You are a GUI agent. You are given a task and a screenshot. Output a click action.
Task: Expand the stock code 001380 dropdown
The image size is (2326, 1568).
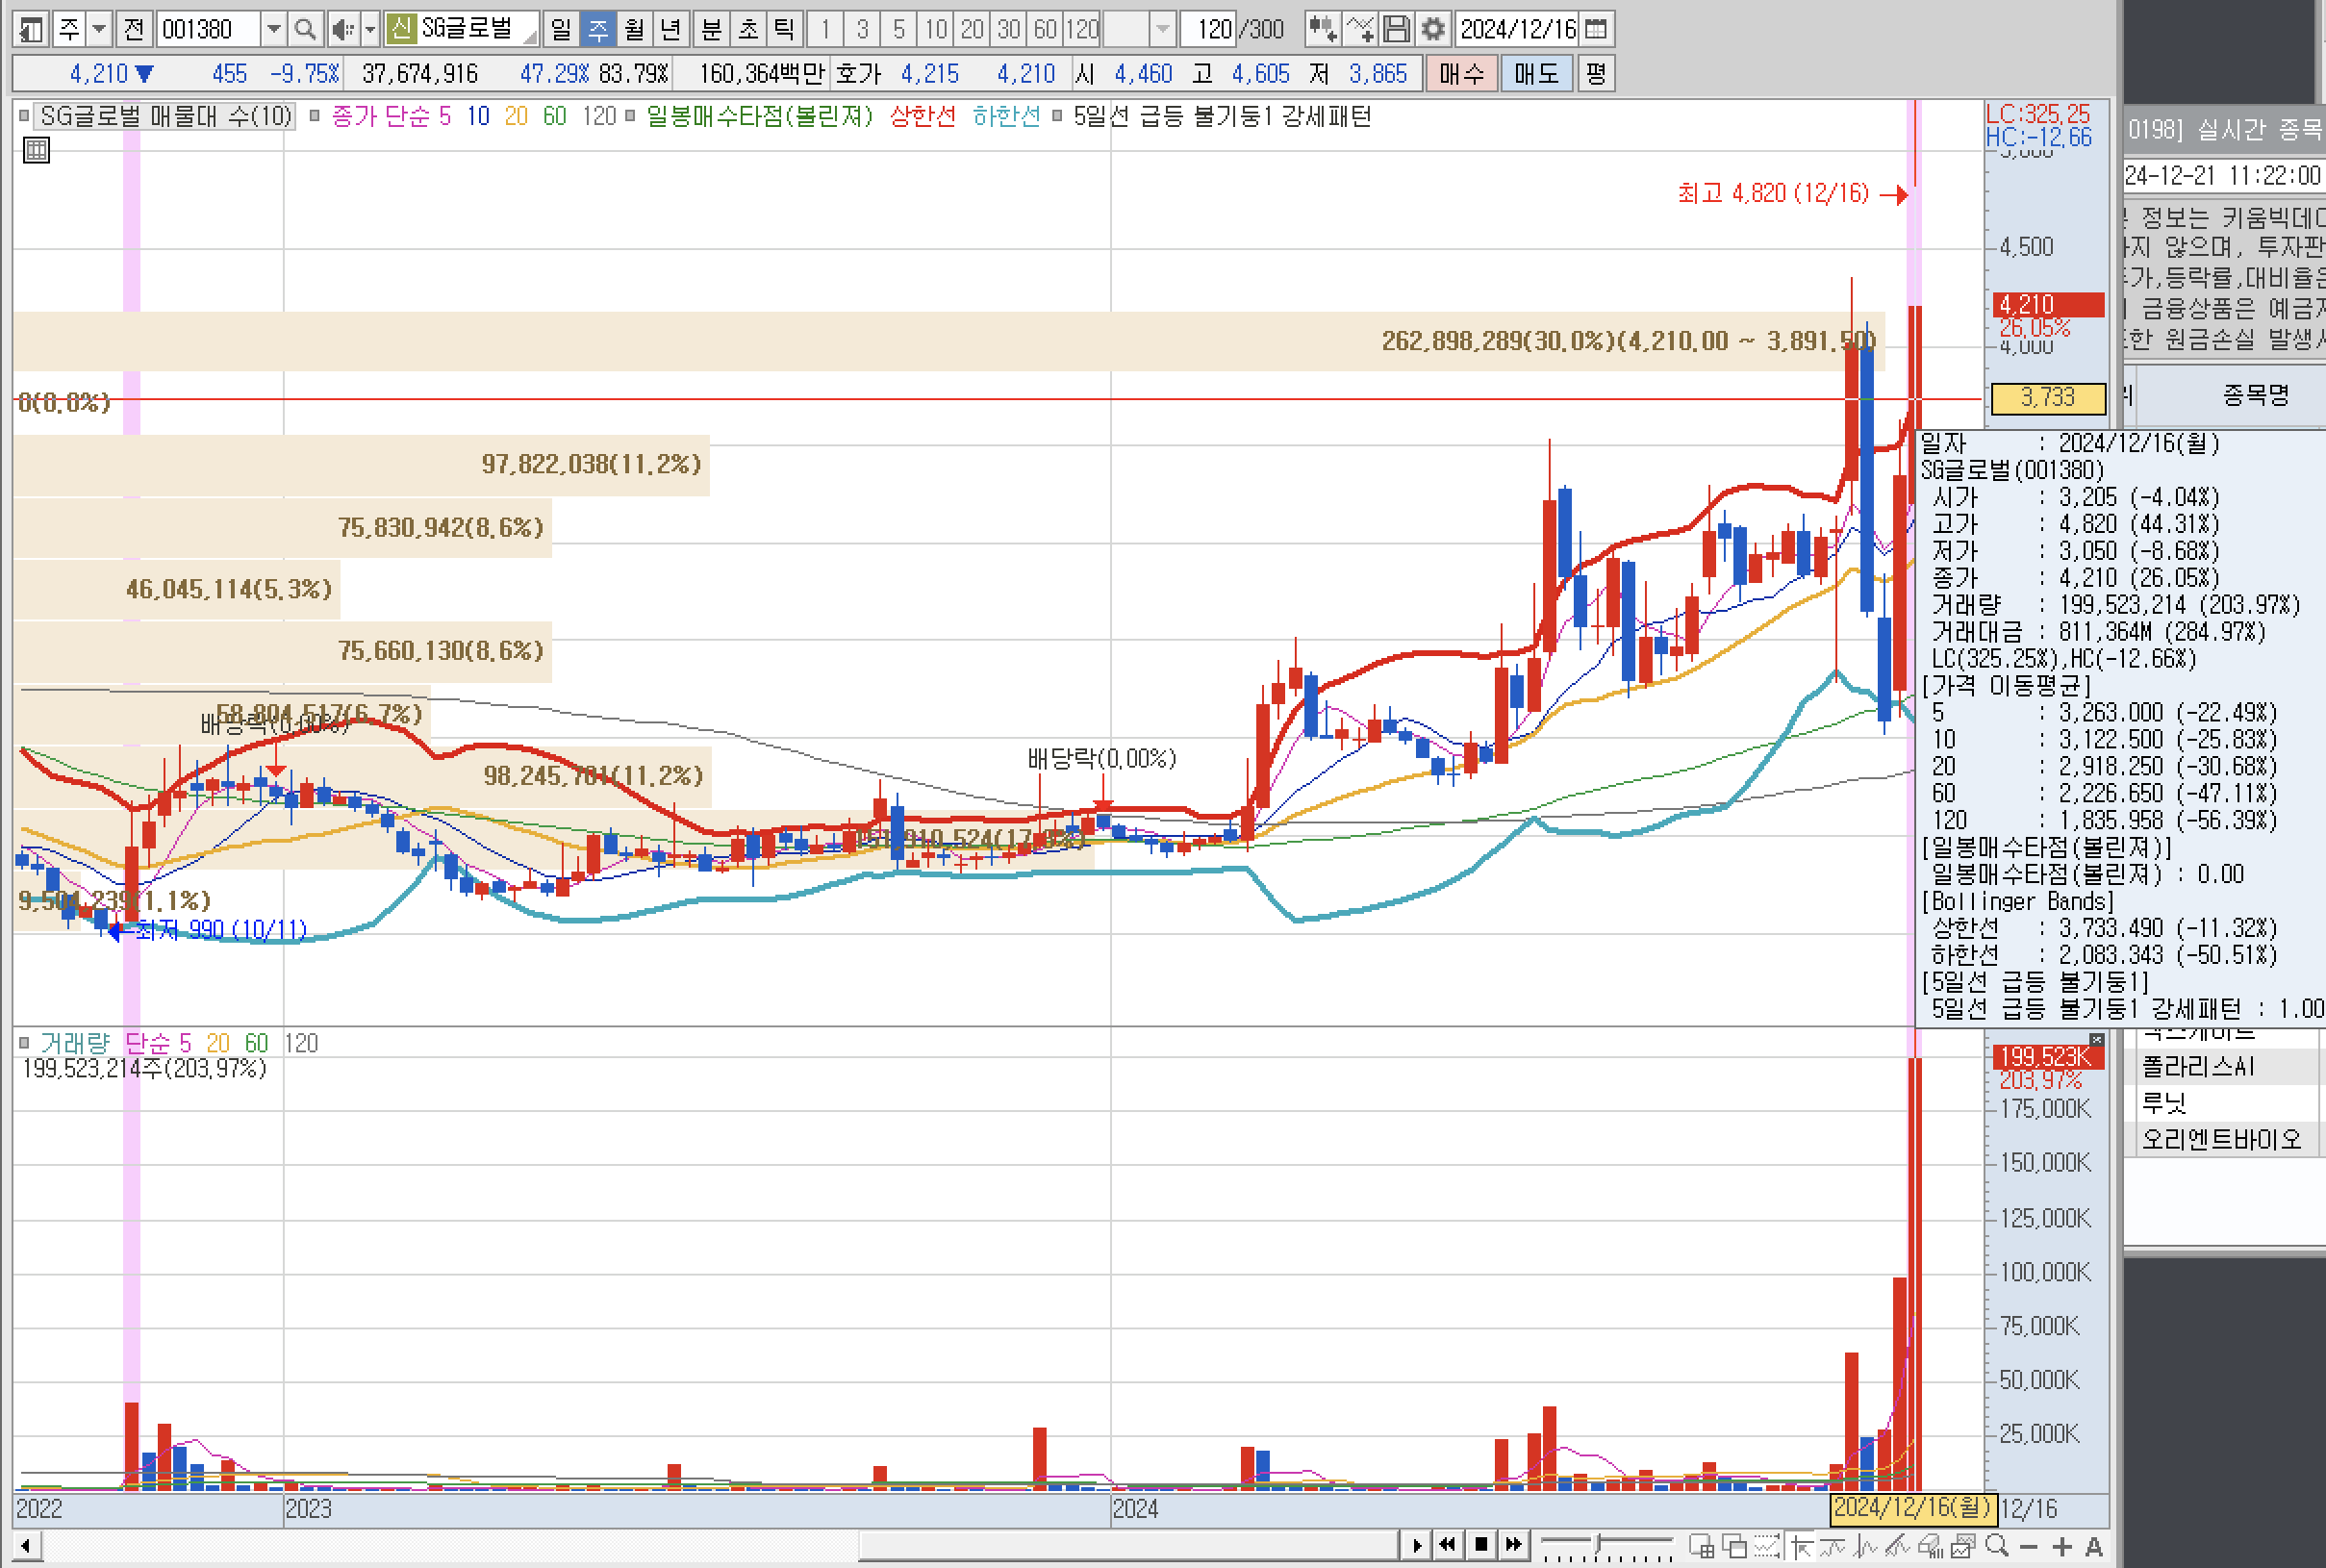tap(273, 29)
